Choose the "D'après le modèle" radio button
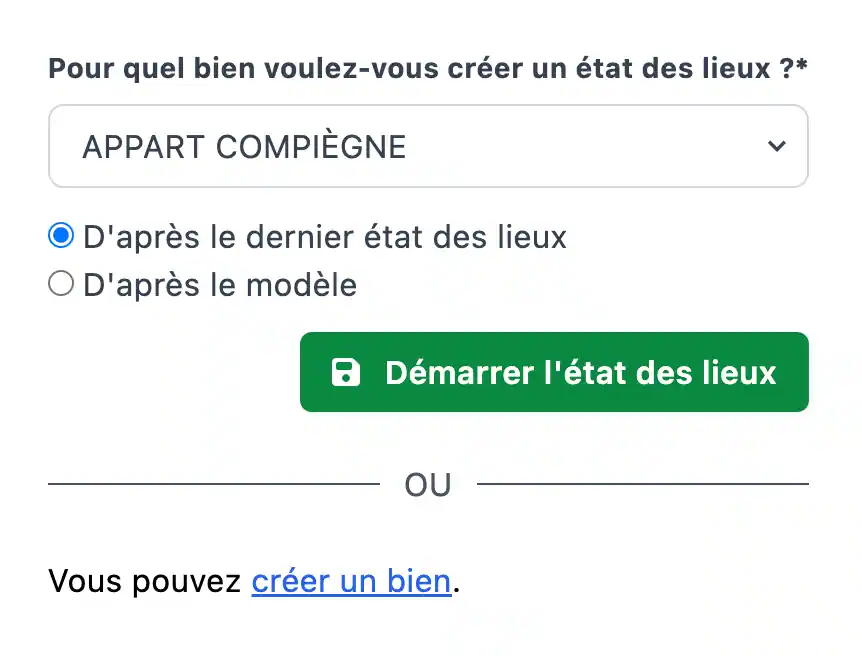The height and width of the screenshot is (656, 862). point(61,285)
